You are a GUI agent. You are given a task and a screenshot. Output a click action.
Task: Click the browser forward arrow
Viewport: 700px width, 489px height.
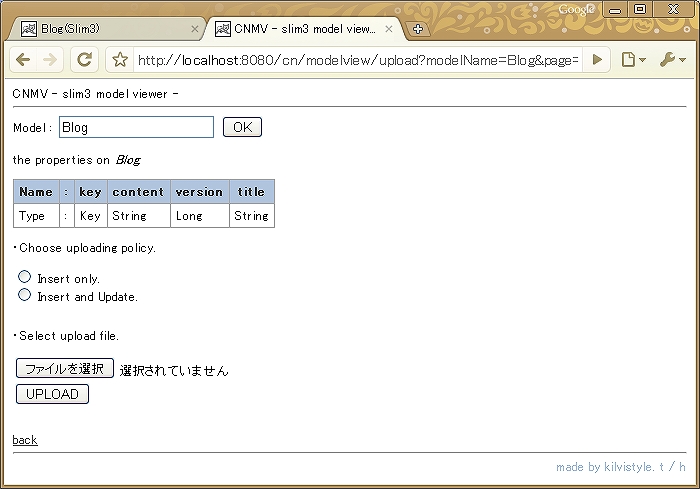pyautogui.click(x=50, y=59)
